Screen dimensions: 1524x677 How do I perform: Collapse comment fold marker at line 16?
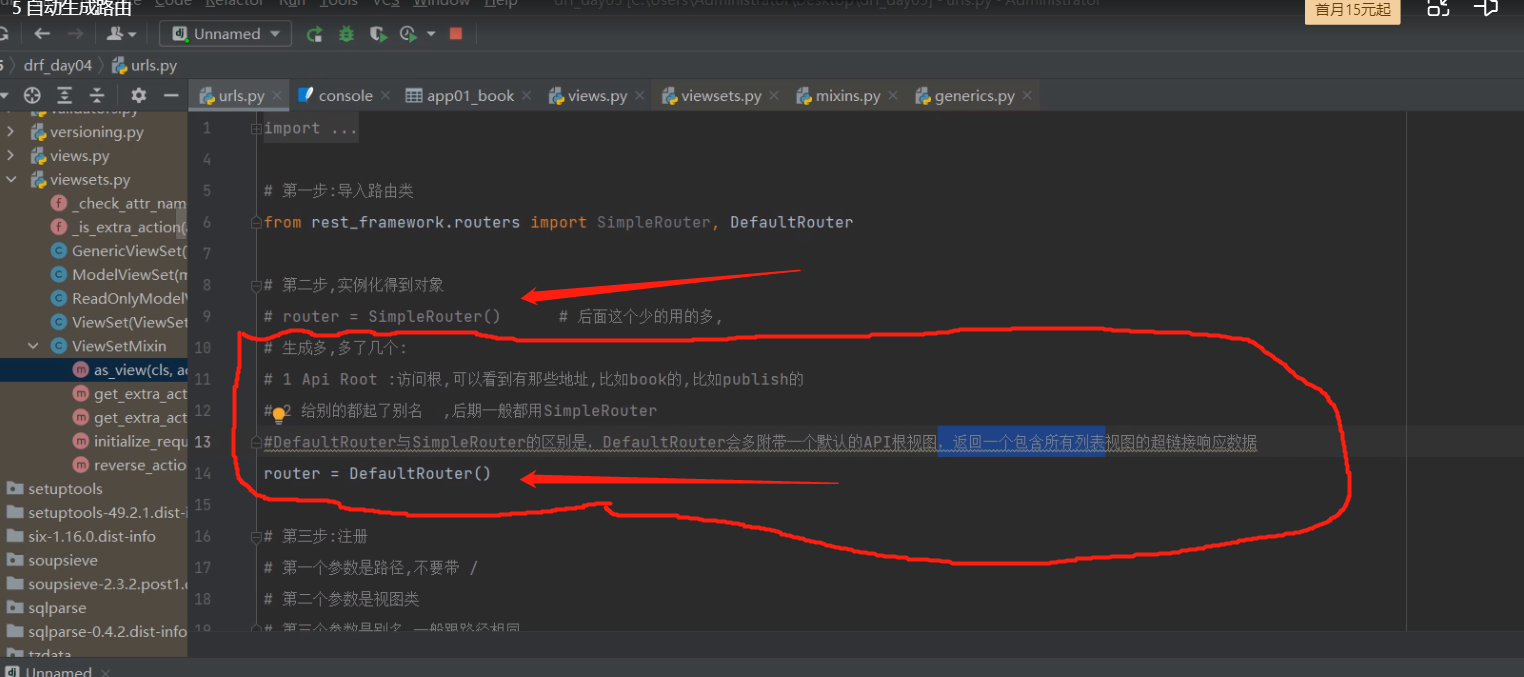256,536
